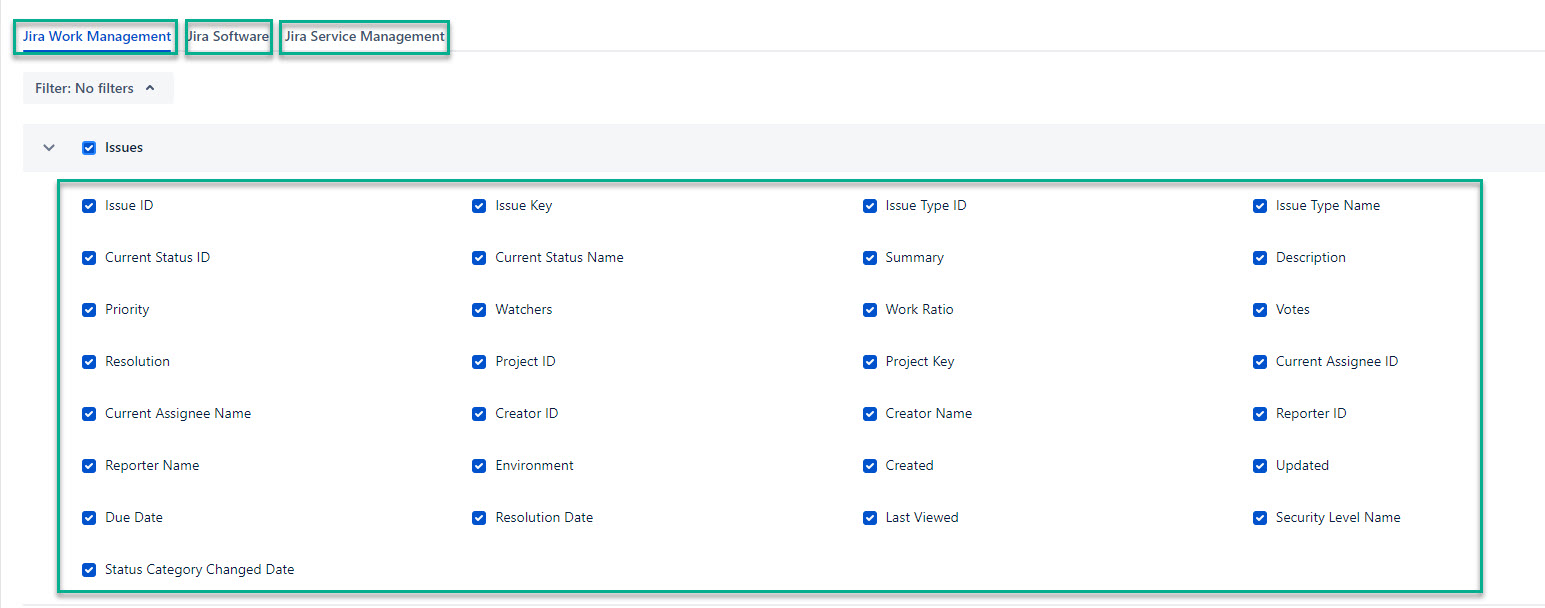Expand the Filter: No filters dropdown
The height and width of the screenshot is (608, 1545).
[x=97, y=88]
